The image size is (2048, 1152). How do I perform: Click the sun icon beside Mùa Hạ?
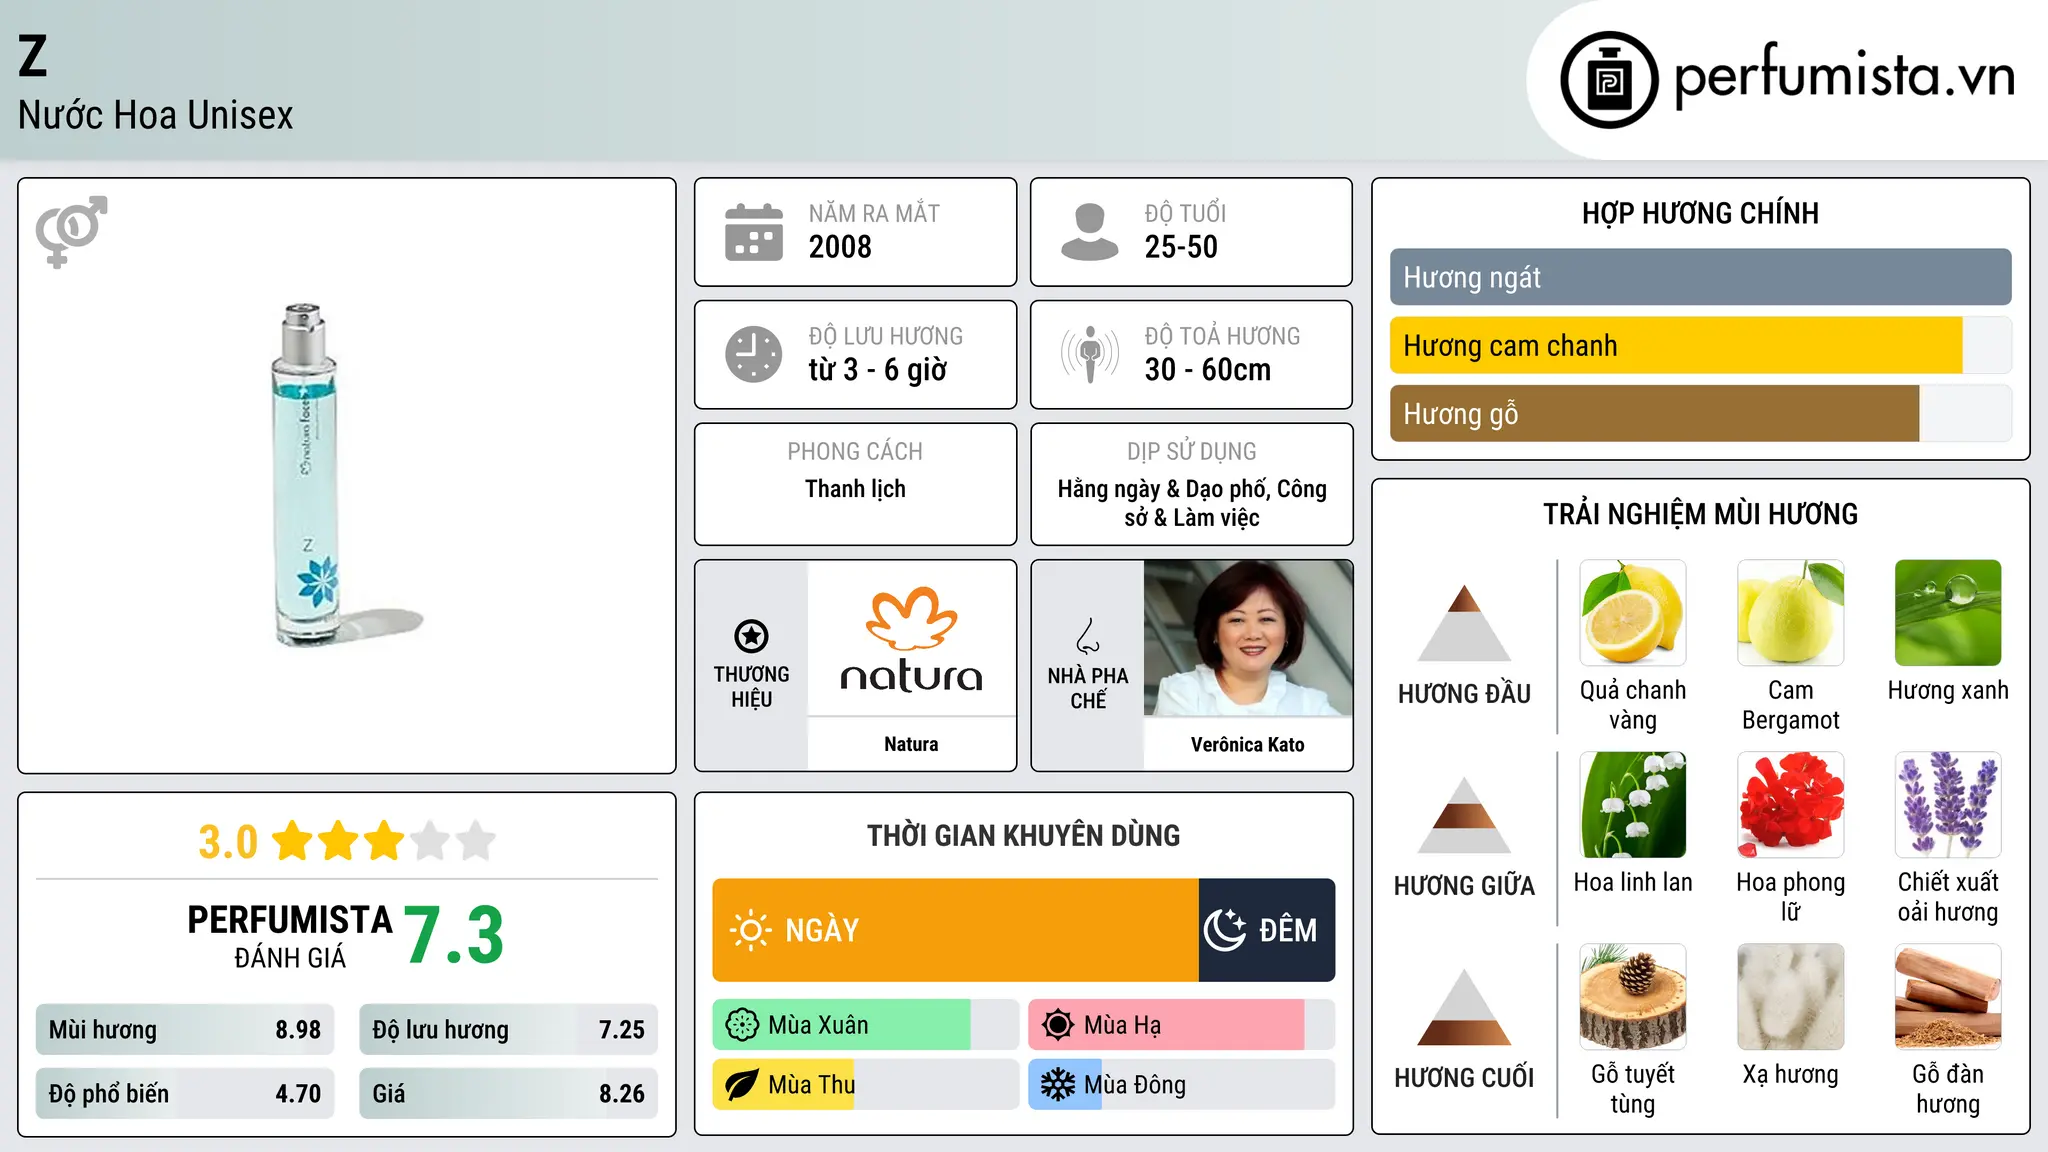1058,1025
